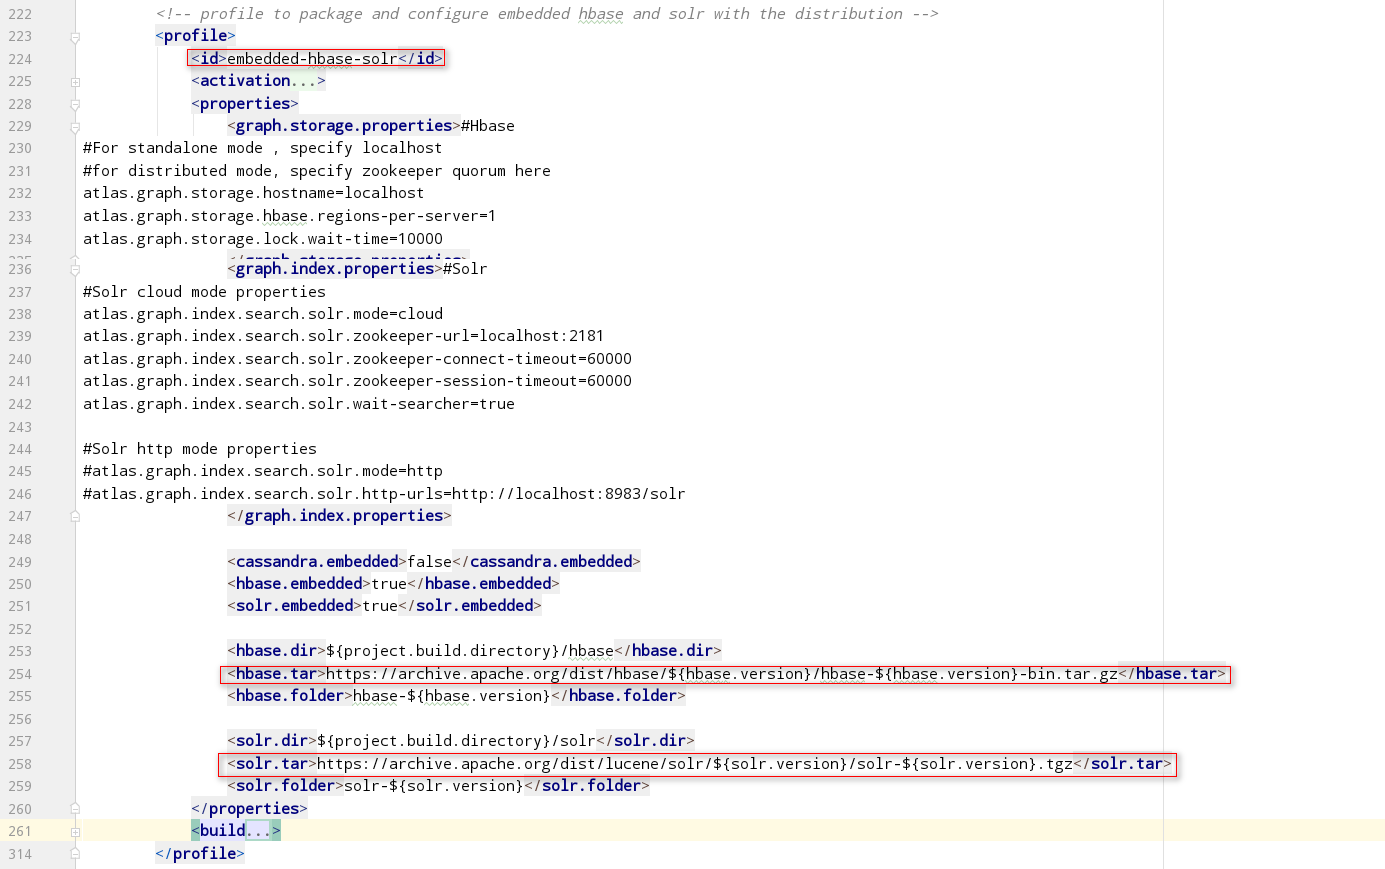Click the zookeeper-session-timeout=60000 line
1385x869 pixels.
358,381
